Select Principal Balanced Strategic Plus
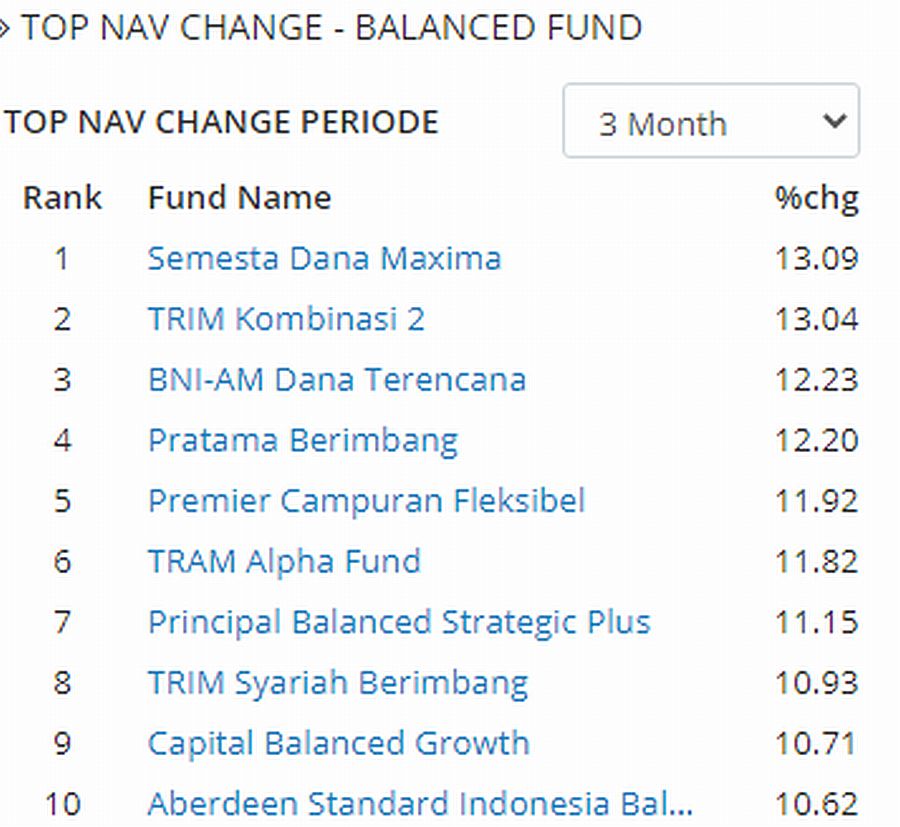 coord(399,622)
